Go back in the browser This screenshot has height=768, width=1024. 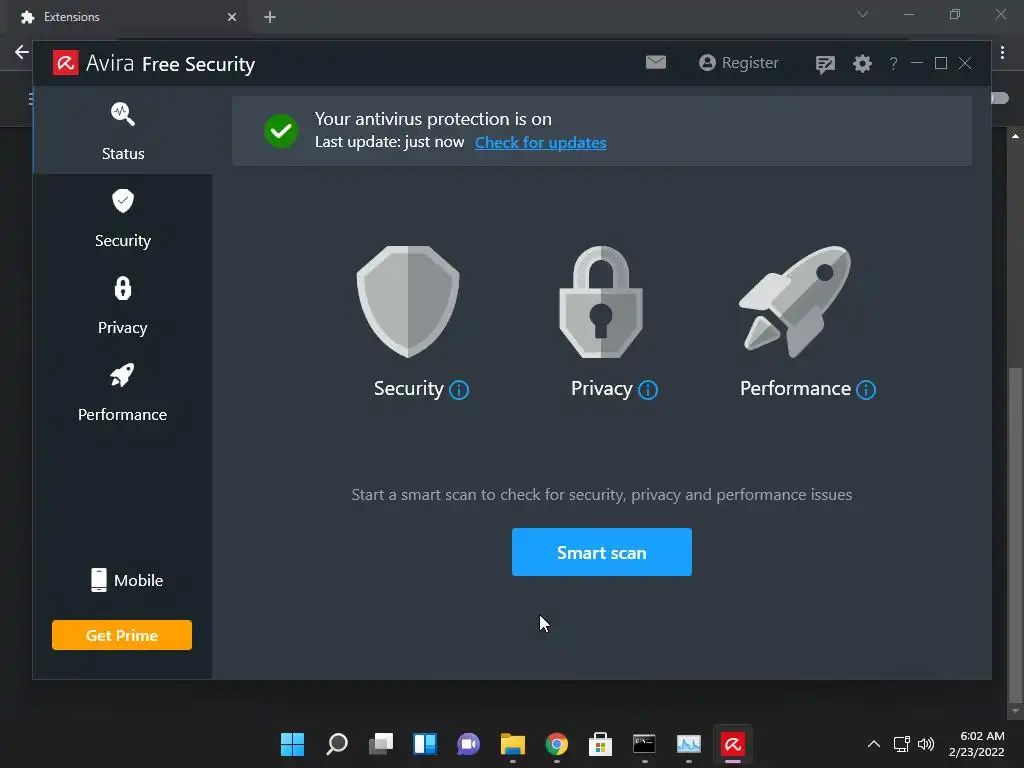tap(22, 52)
